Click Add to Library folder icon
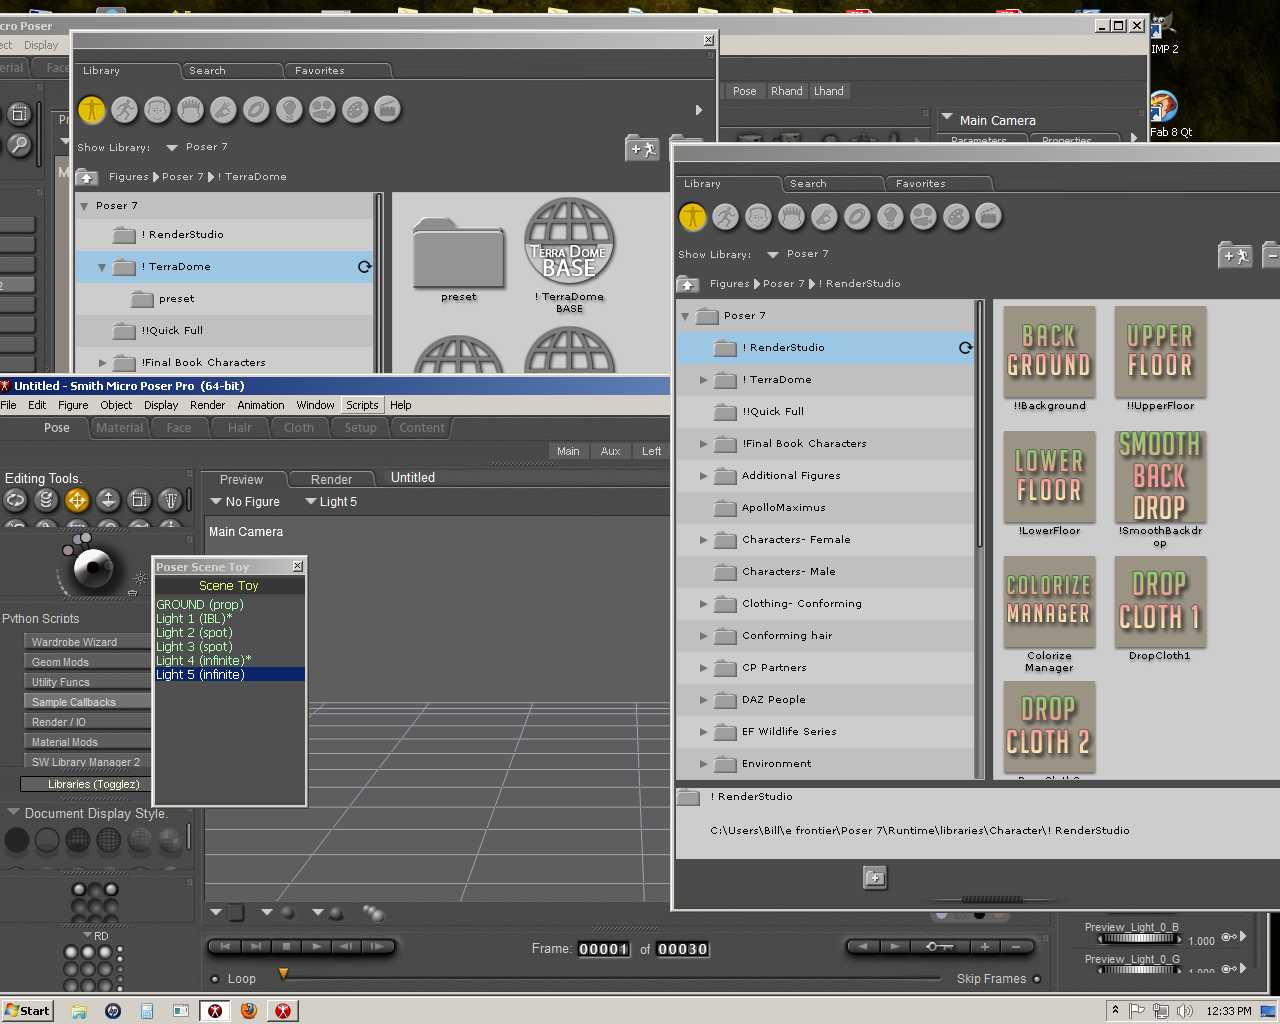 874,878
